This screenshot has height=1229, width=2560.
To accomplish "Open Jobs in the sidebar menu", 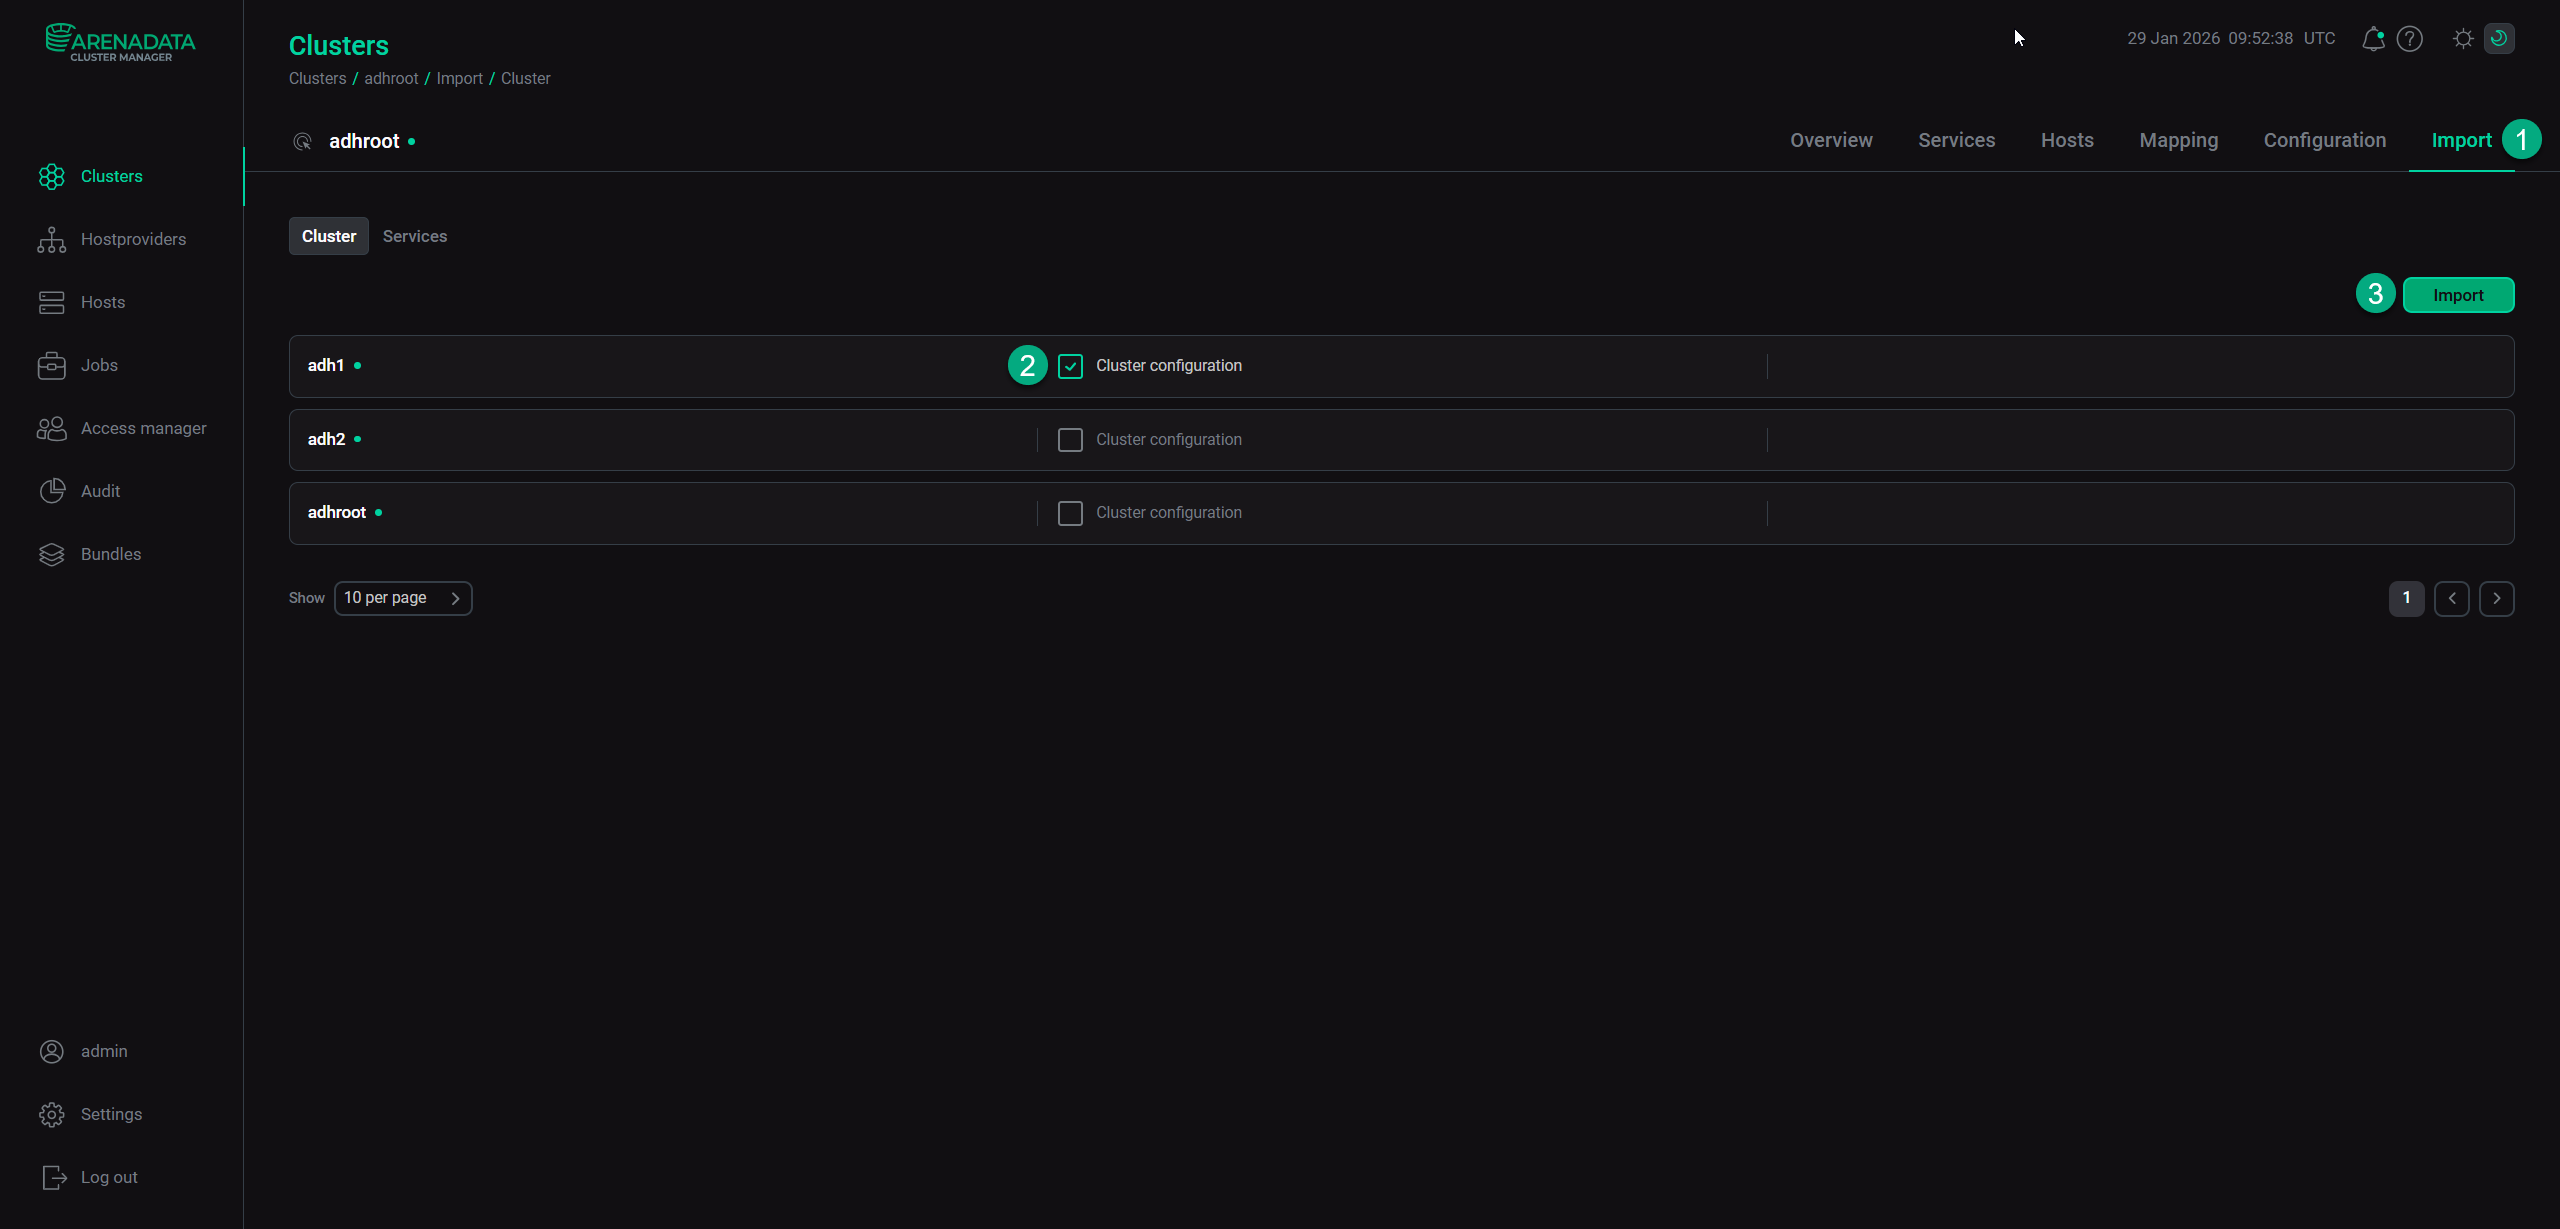I will pyautogui.click(x=99, y=366).
